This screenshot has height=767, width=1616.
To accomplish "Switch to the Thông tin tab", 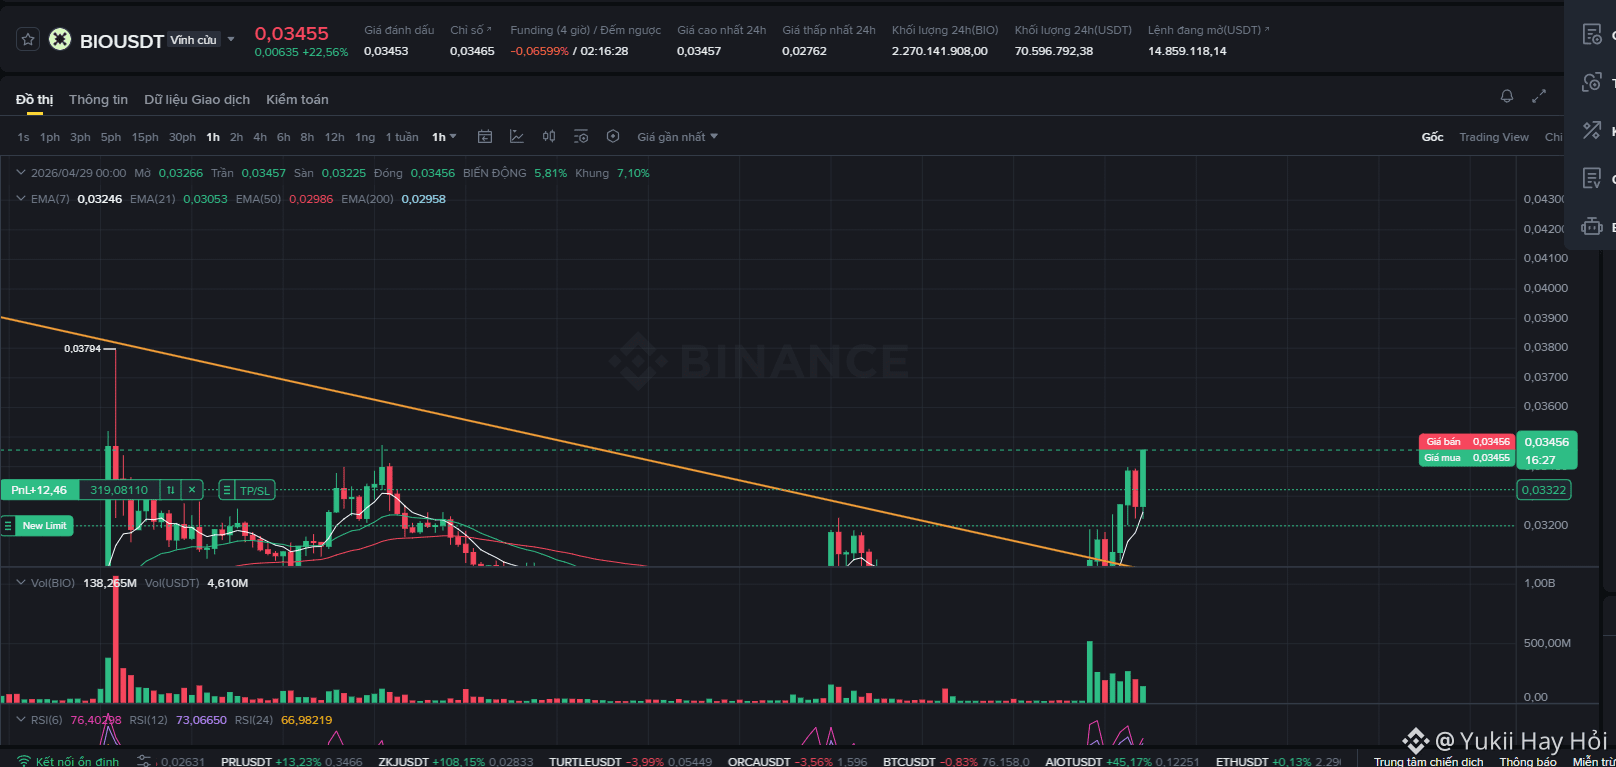I will point(98,100).
